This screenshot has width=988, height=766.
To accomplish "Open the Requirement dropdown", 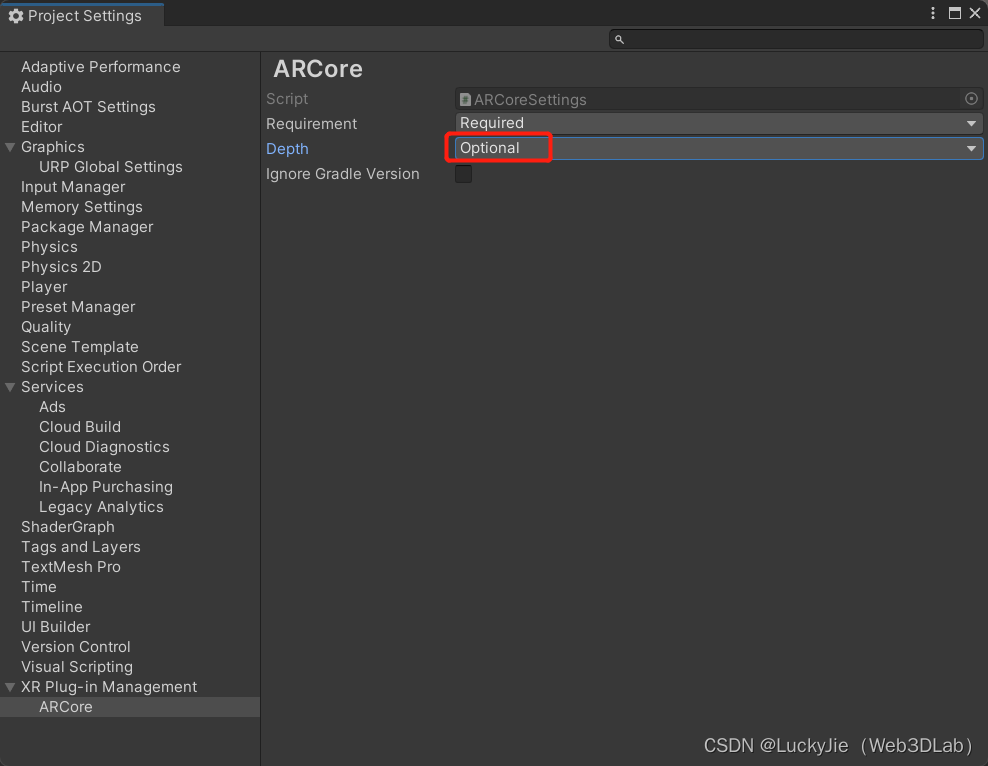I will pyautogui.click(x=718, y=123).
